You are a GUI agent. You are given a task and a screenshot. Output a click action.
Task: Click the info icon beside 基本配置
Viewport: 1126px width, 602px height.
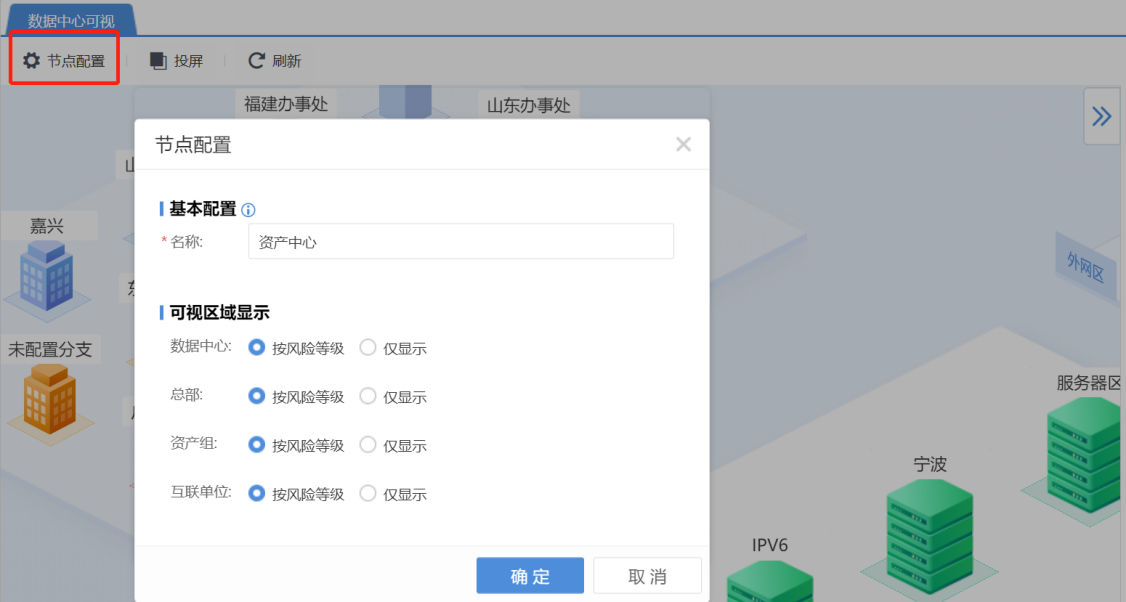248,210
